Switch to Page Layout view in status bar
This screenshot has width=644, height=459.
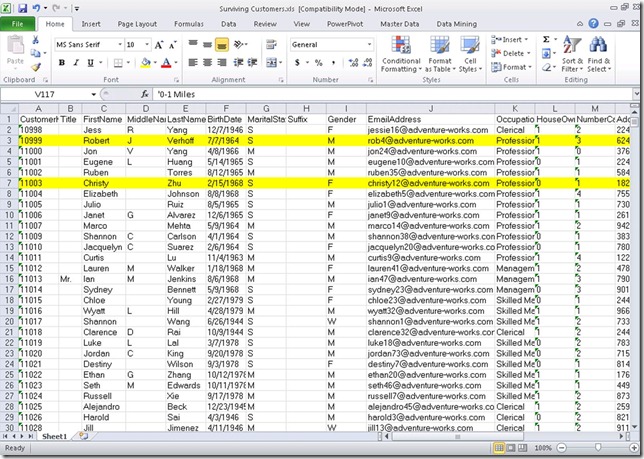[x=511, y=448]
